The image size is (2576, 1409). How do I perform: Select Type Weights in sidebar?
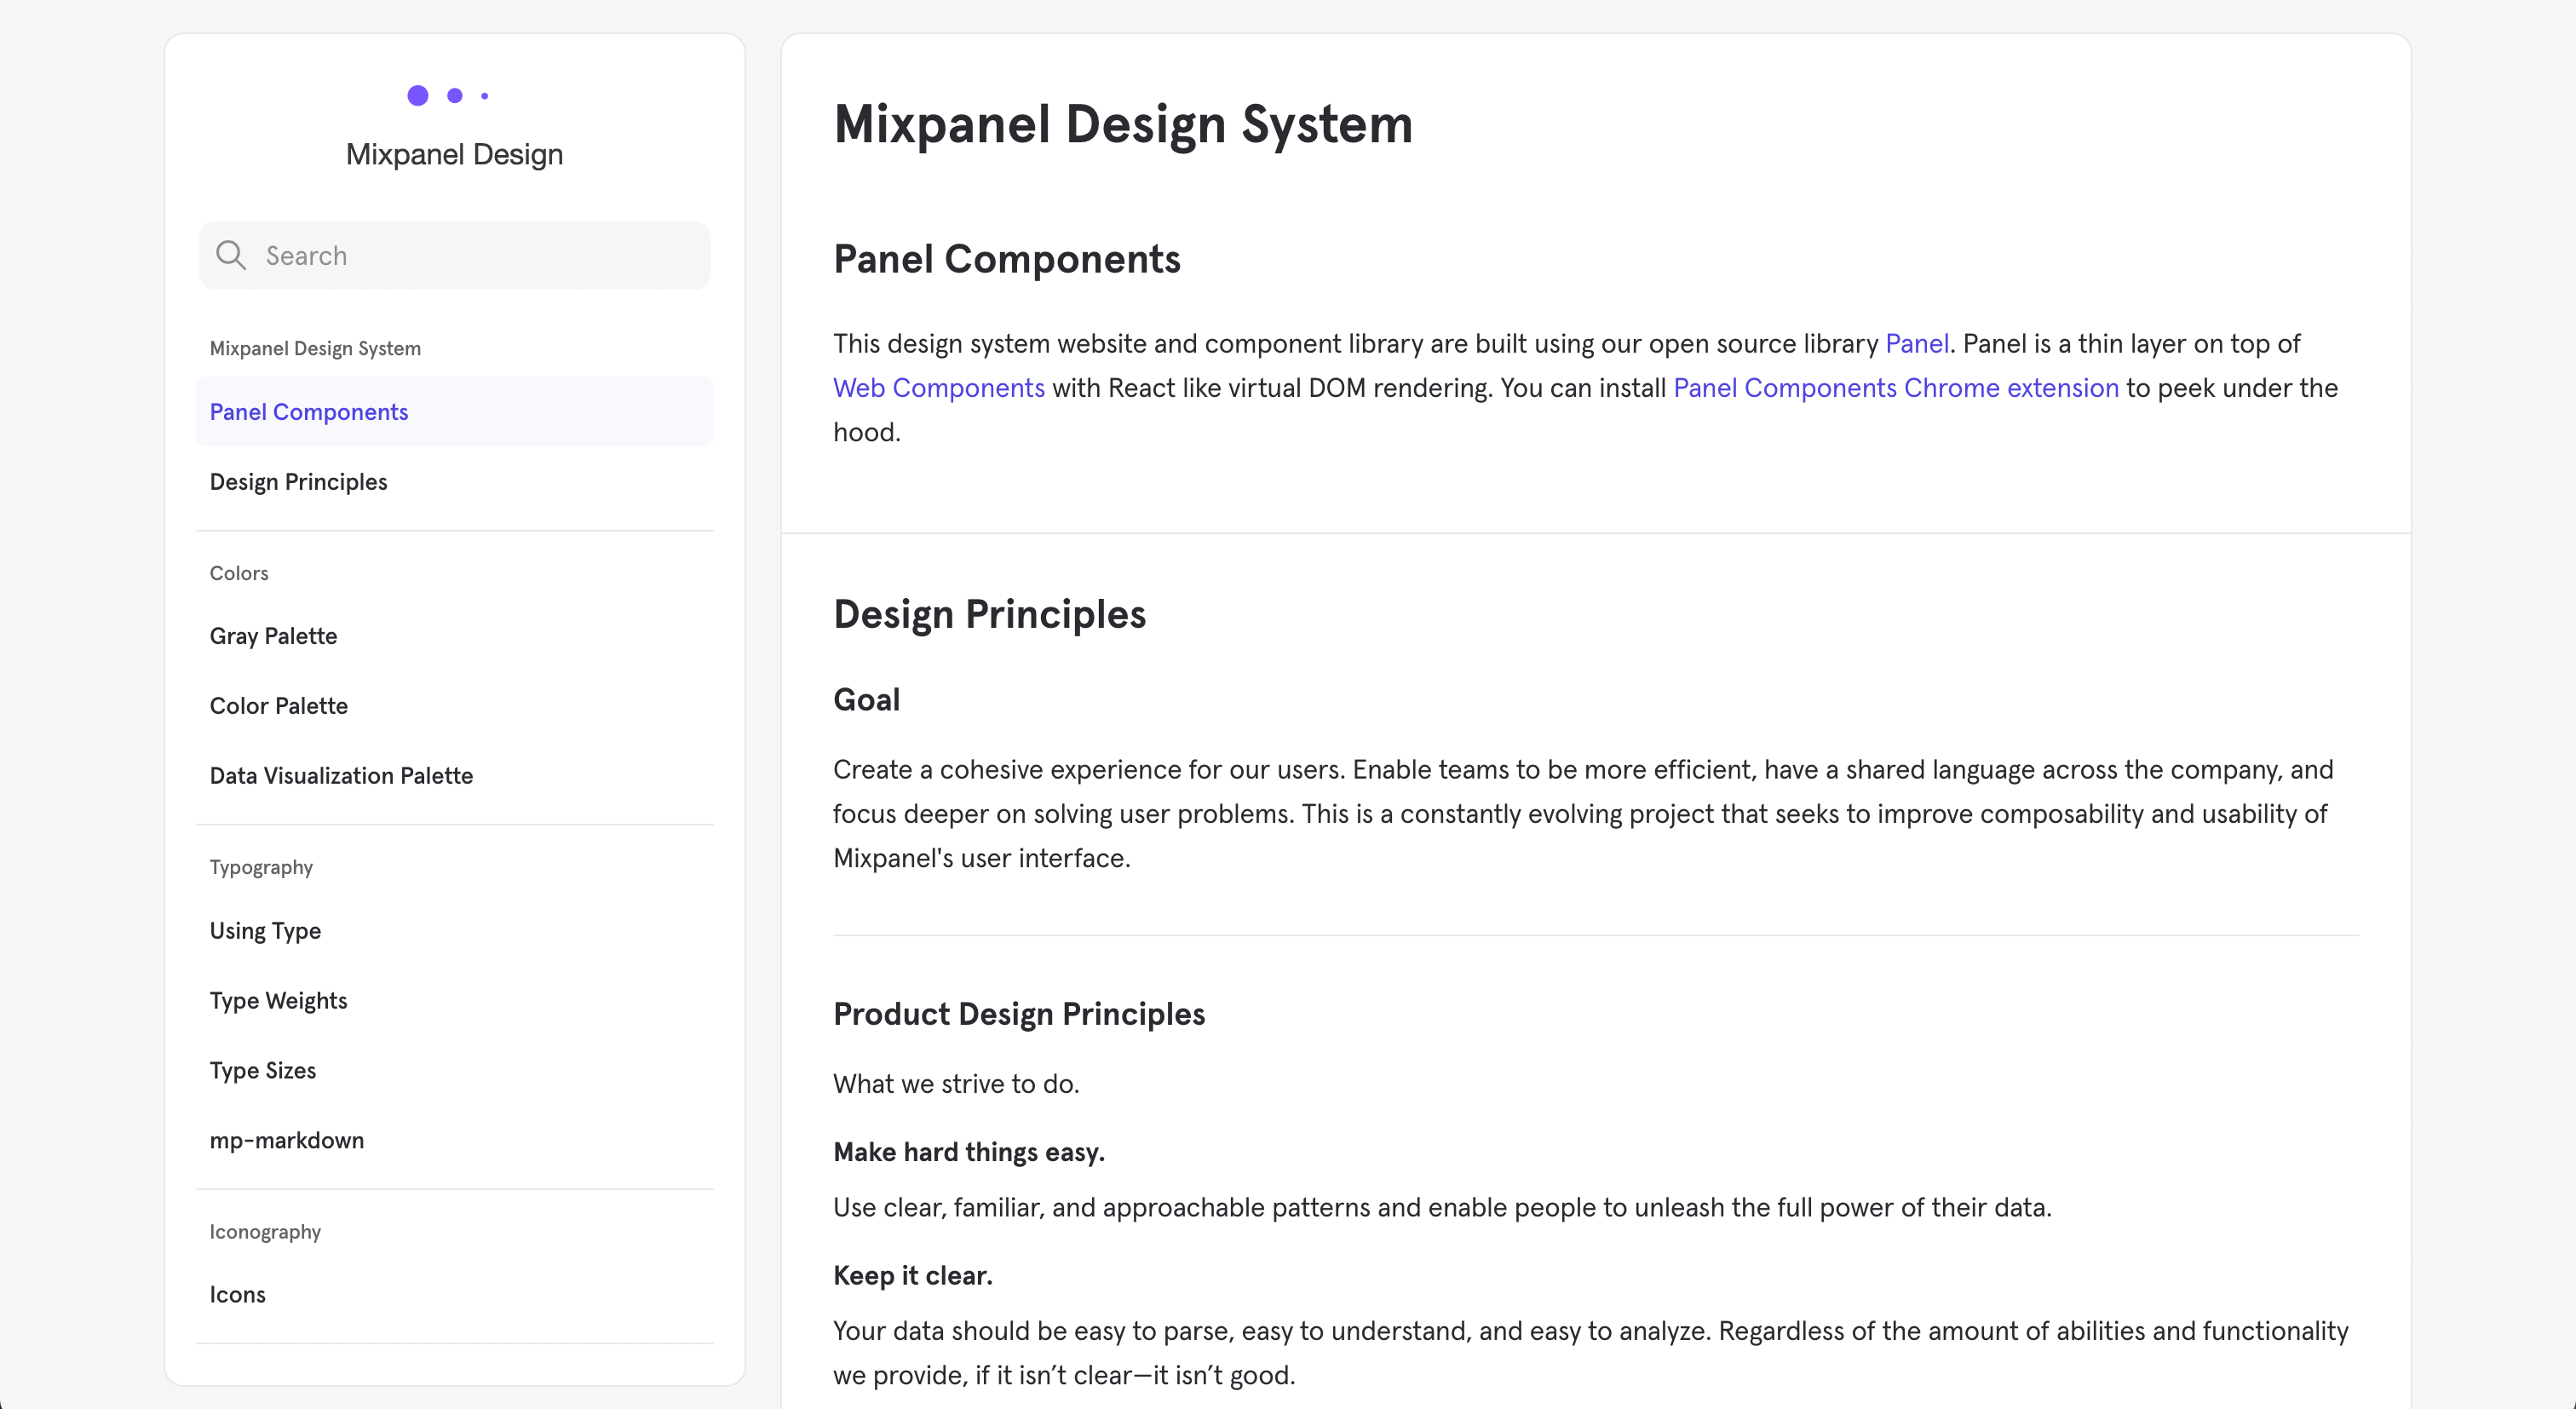(x=454, y=1001)
